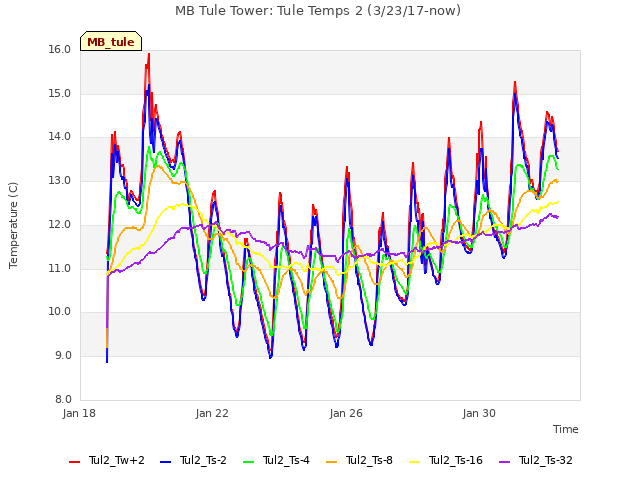This screenshot has width=640, height=480.
Task: Click the 13.0 y-axis tick label
Action: point(60,180)
